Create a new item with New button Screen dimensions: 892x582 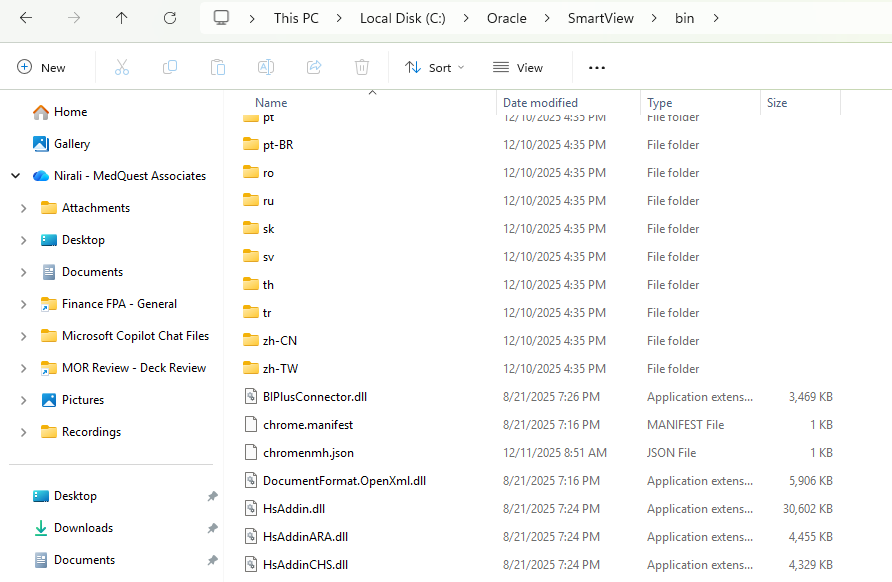tap(41, 67)
